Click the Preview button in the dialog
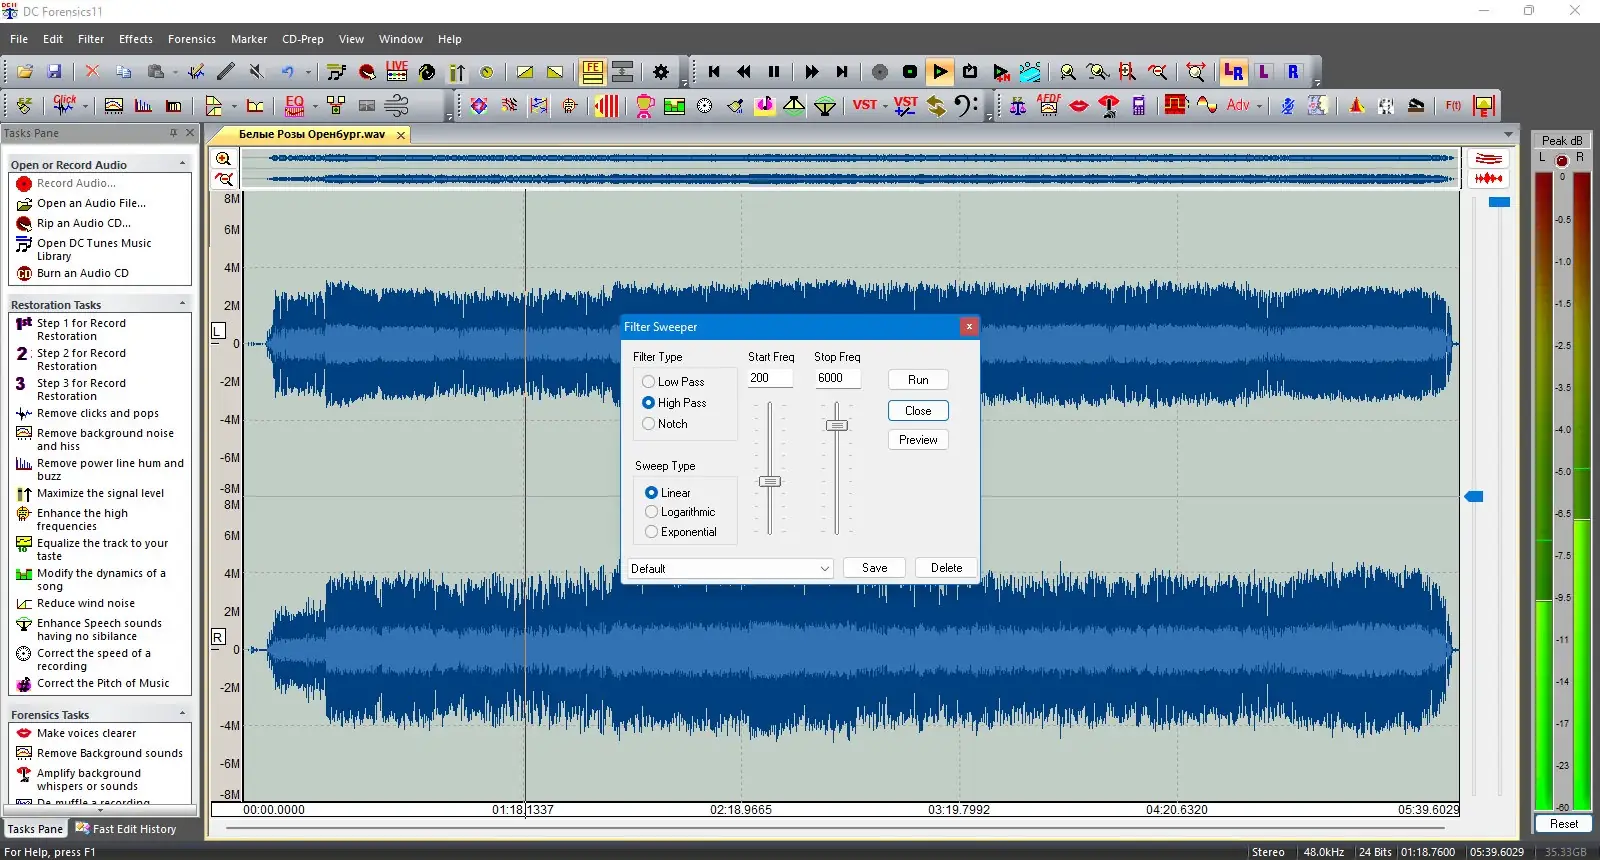The height and width of the screenshot is (860, 1600). pyautogui.click(x=918, y=440)
